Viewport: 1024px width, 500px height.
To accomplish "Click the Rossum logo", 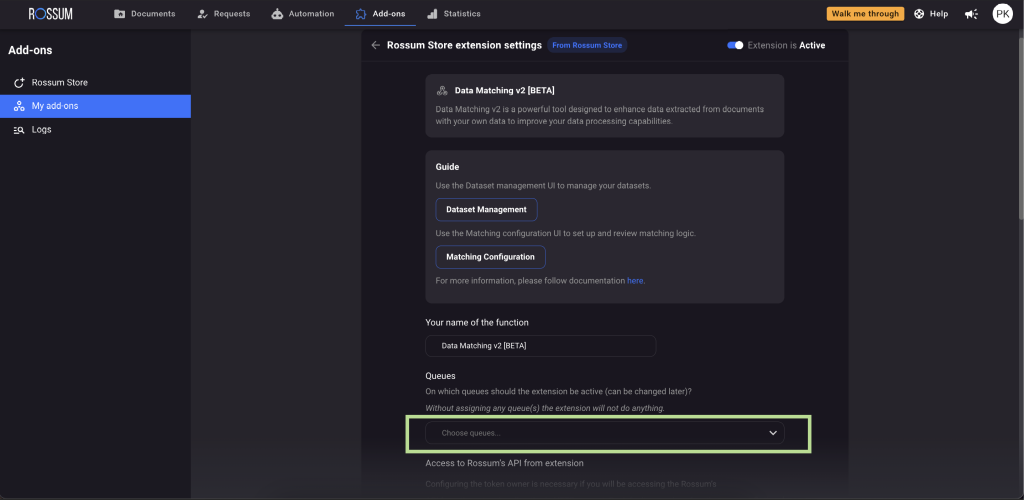I will [50, 14].
